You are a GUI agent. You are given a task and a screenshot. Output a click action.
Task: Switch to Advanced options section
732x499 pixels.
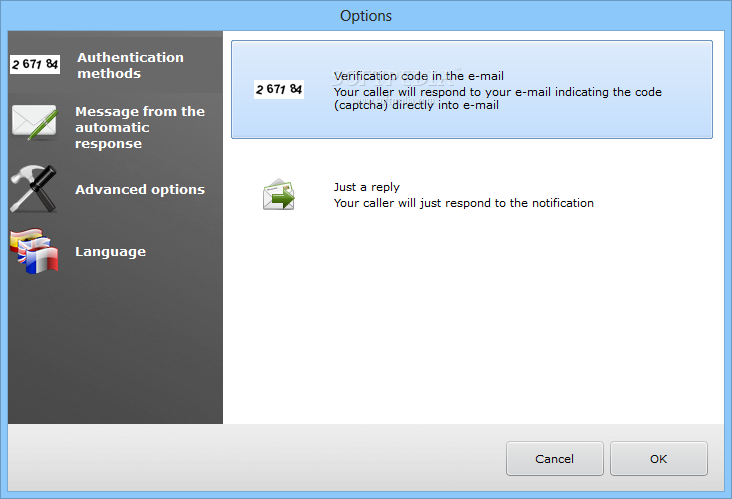[x=115, y=189]
